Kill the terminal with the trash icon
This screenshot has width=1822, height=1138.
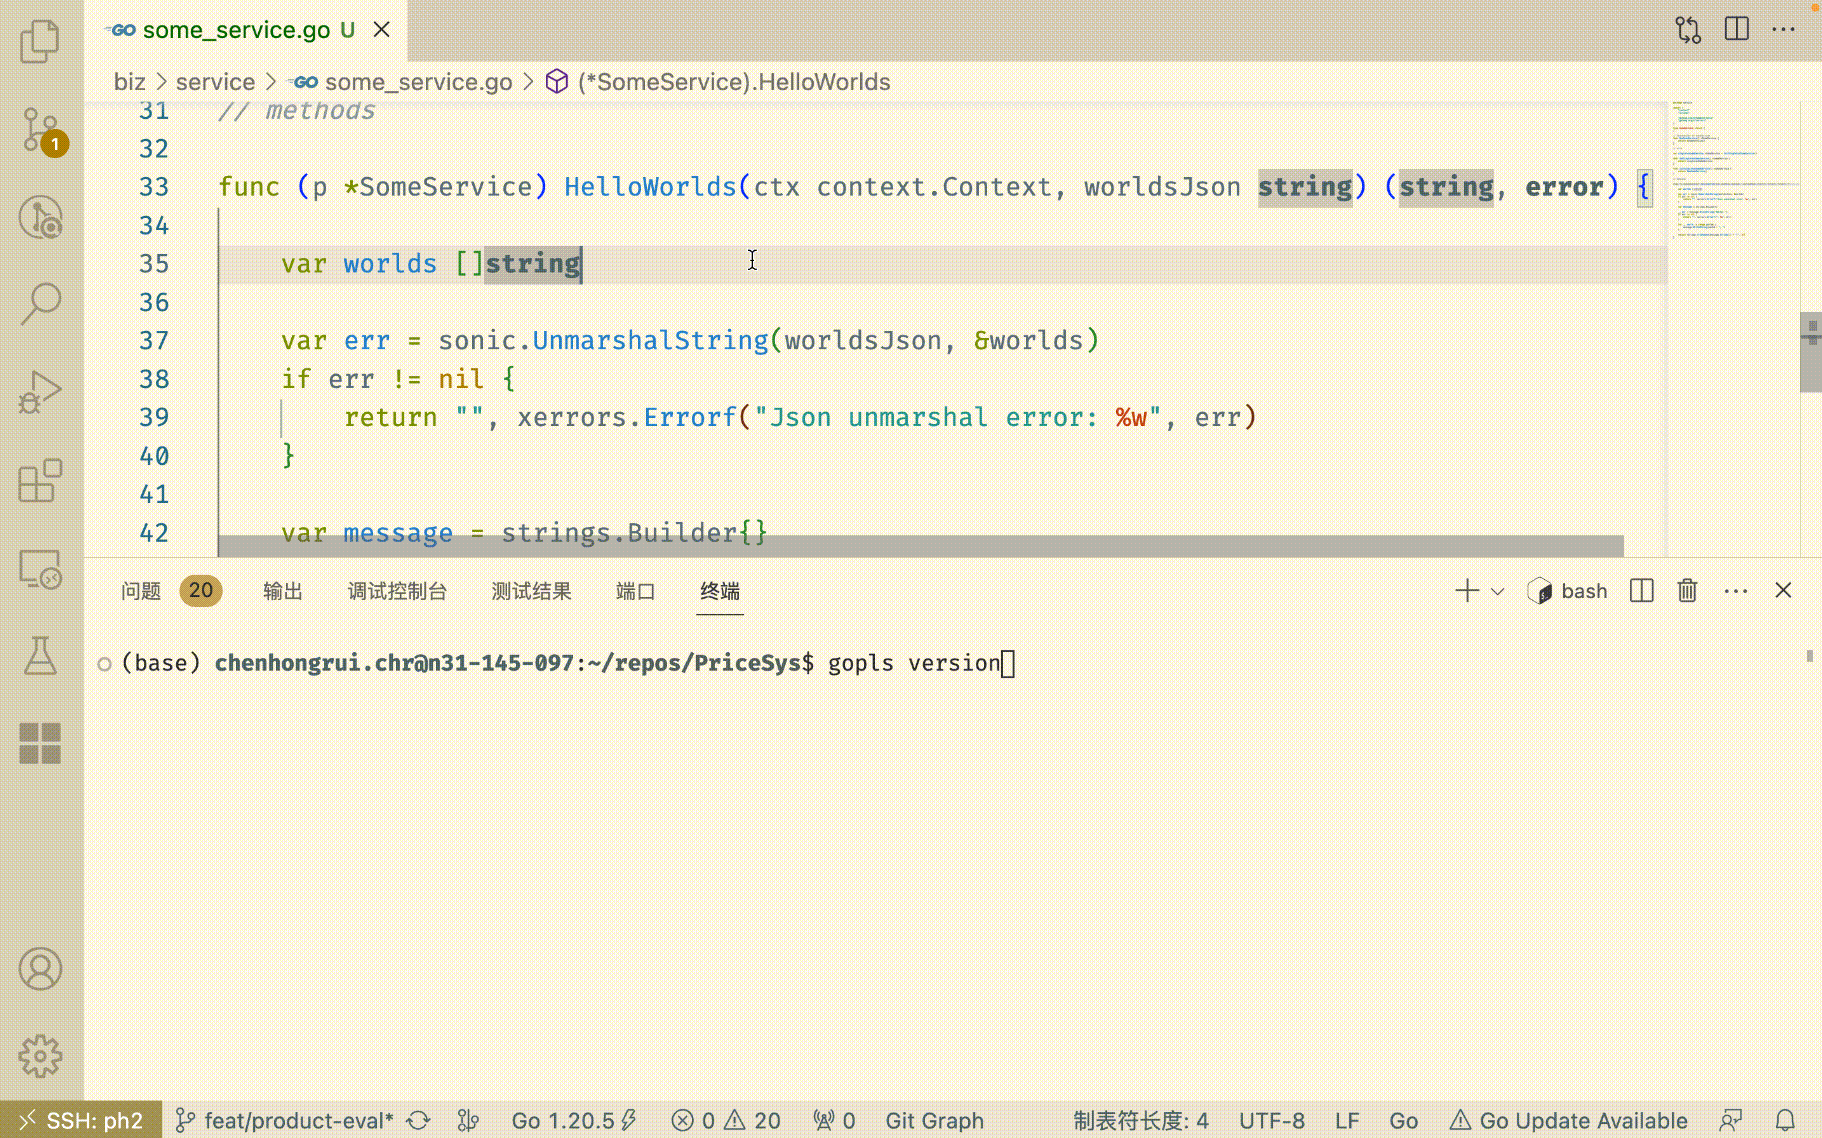(x=1687, y=590)
